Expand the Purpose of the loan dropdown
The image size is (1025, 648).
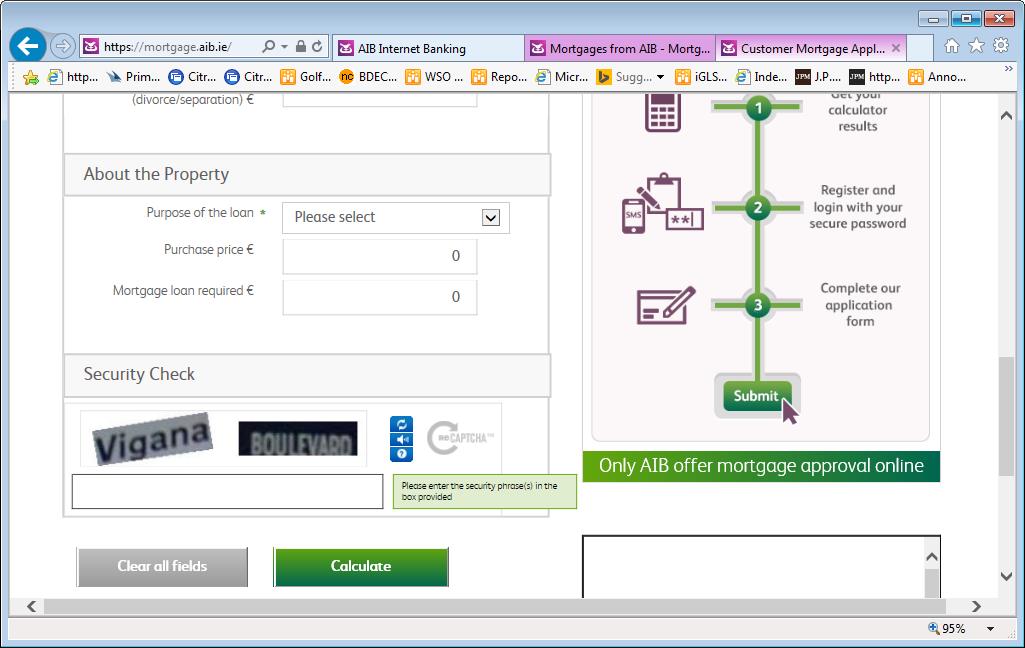[x=490, y=218]
